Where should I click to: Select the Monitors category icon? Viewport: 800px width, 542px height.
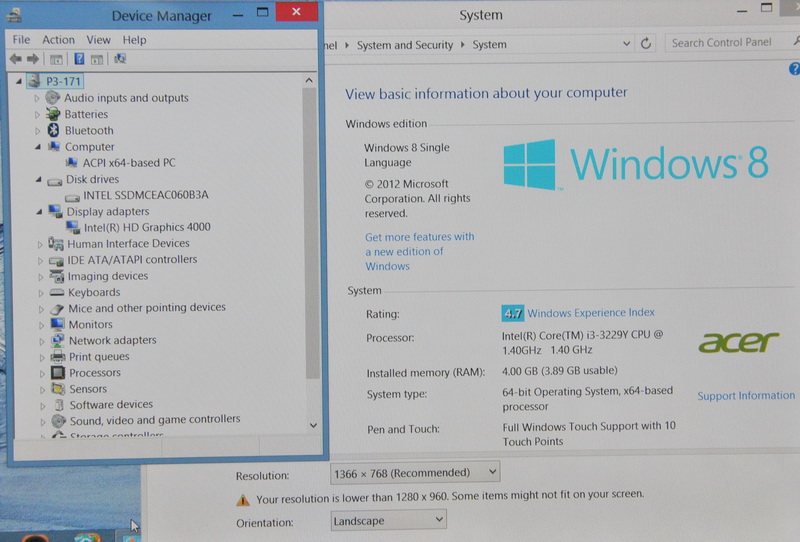click(57, 324)
